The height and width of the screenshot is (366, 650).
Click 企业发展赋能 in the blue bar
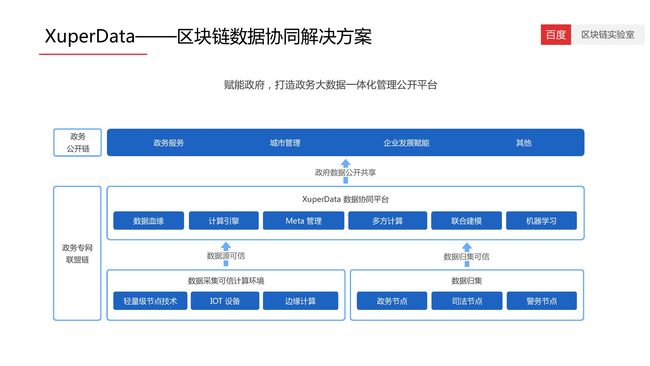(406, 143)
